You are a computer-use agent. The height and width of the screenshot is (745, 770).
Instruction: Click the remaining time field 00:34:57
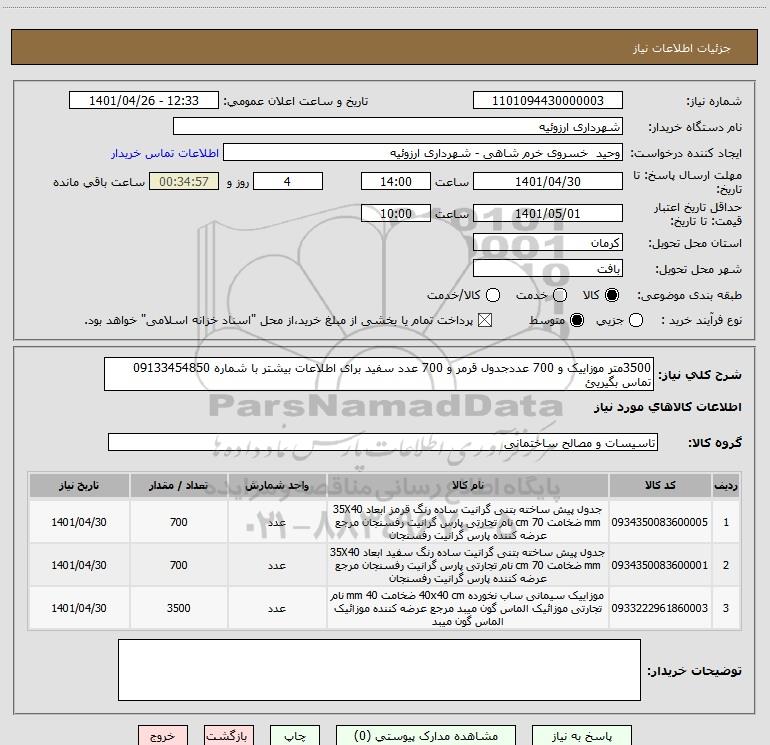184,182
